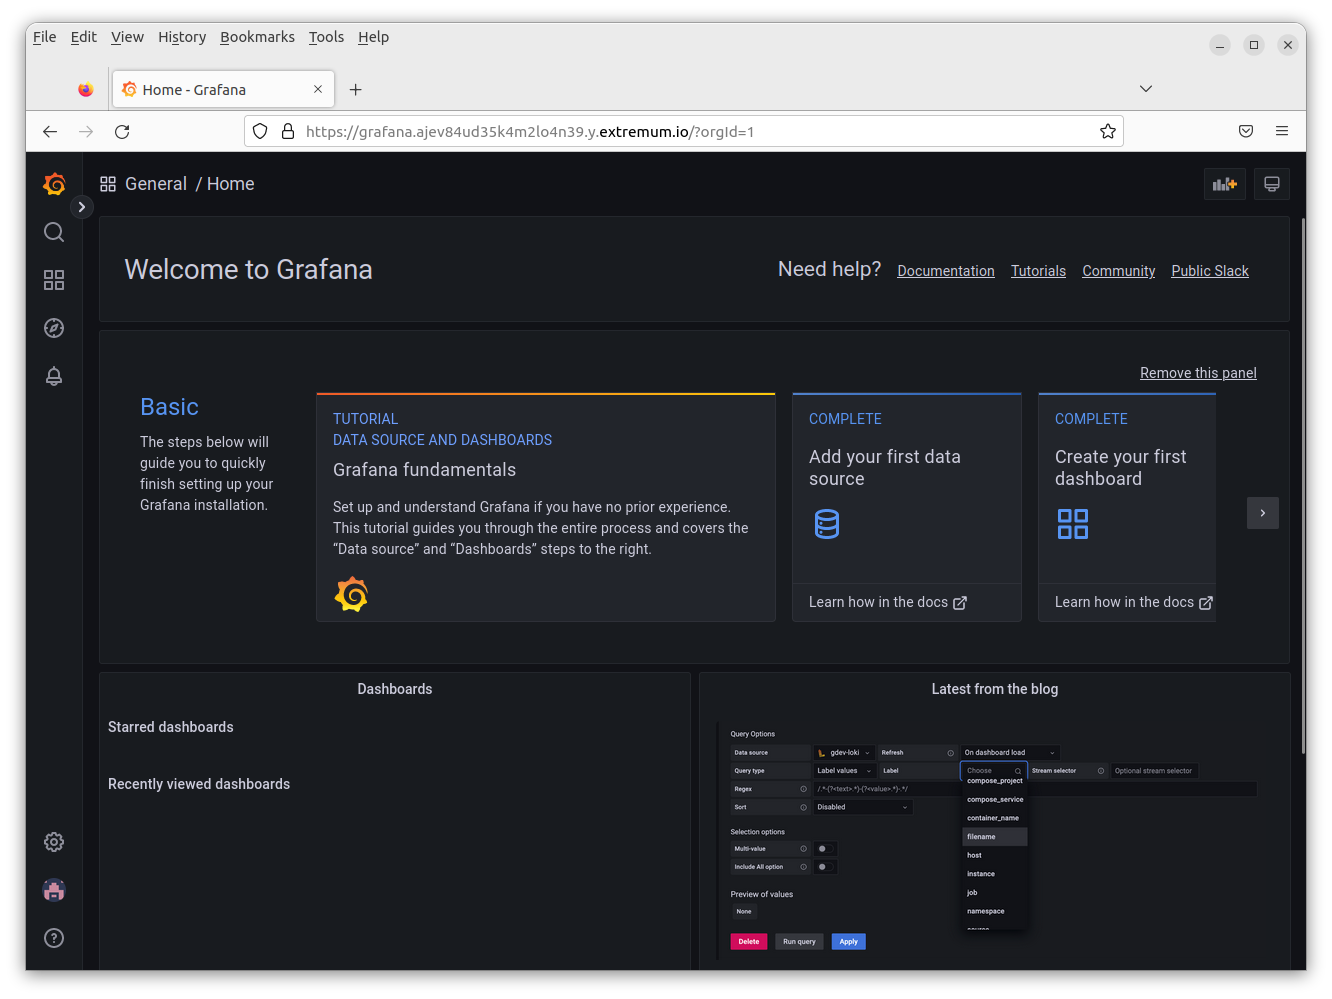
Task: Open the Public Slack link
Action: (x=1210, y=271)
